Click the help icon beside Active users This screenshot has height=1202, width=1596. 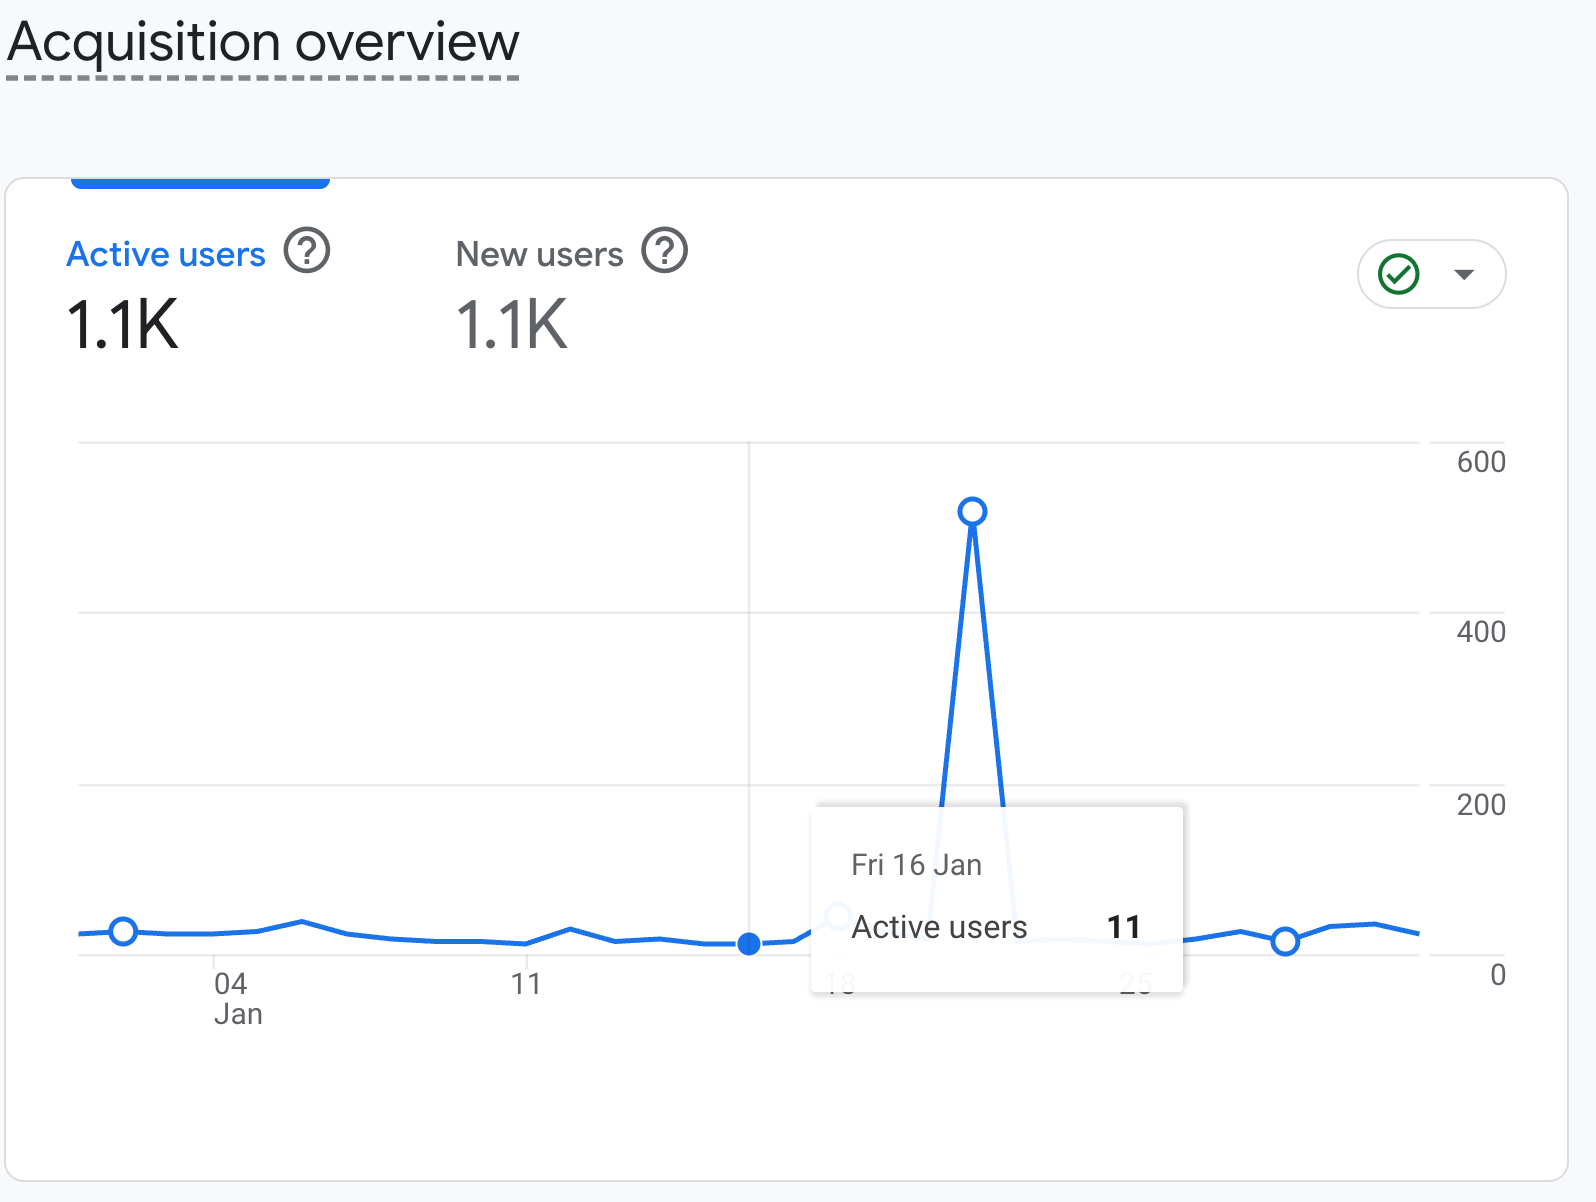click(x=307, y=251)
